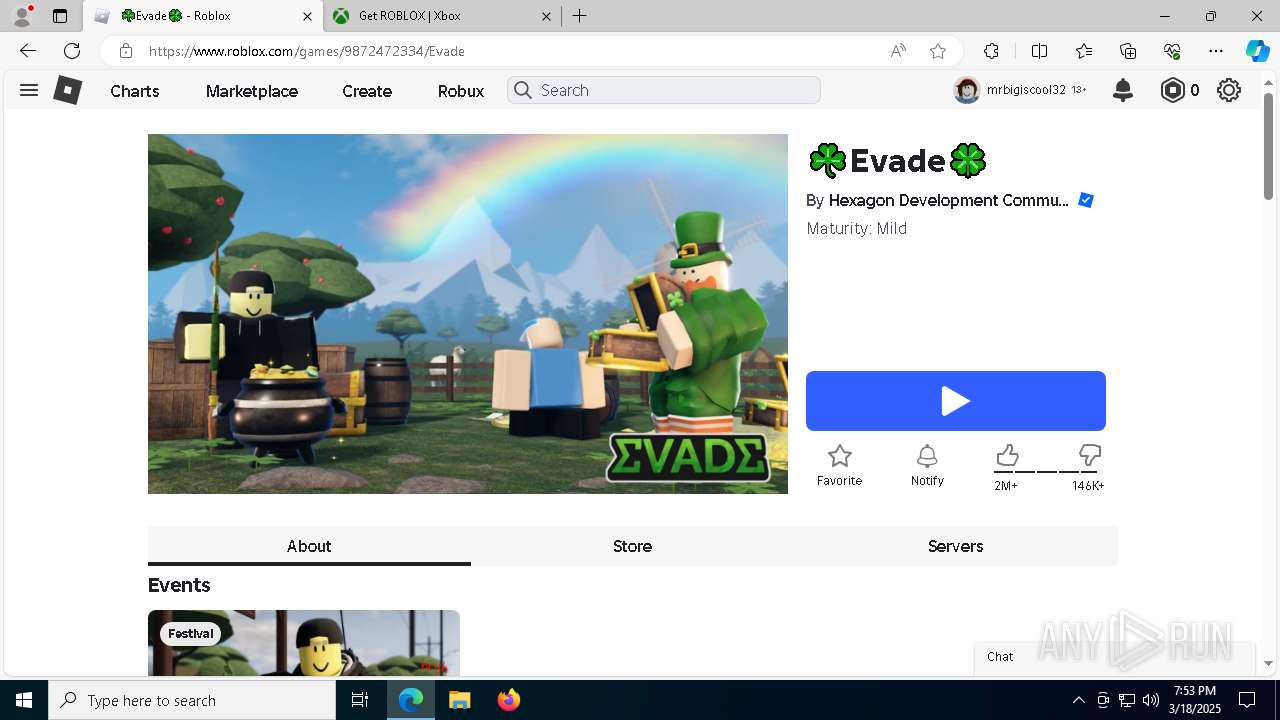Click the mrbigiscool32 username

tap(1026, 90)
